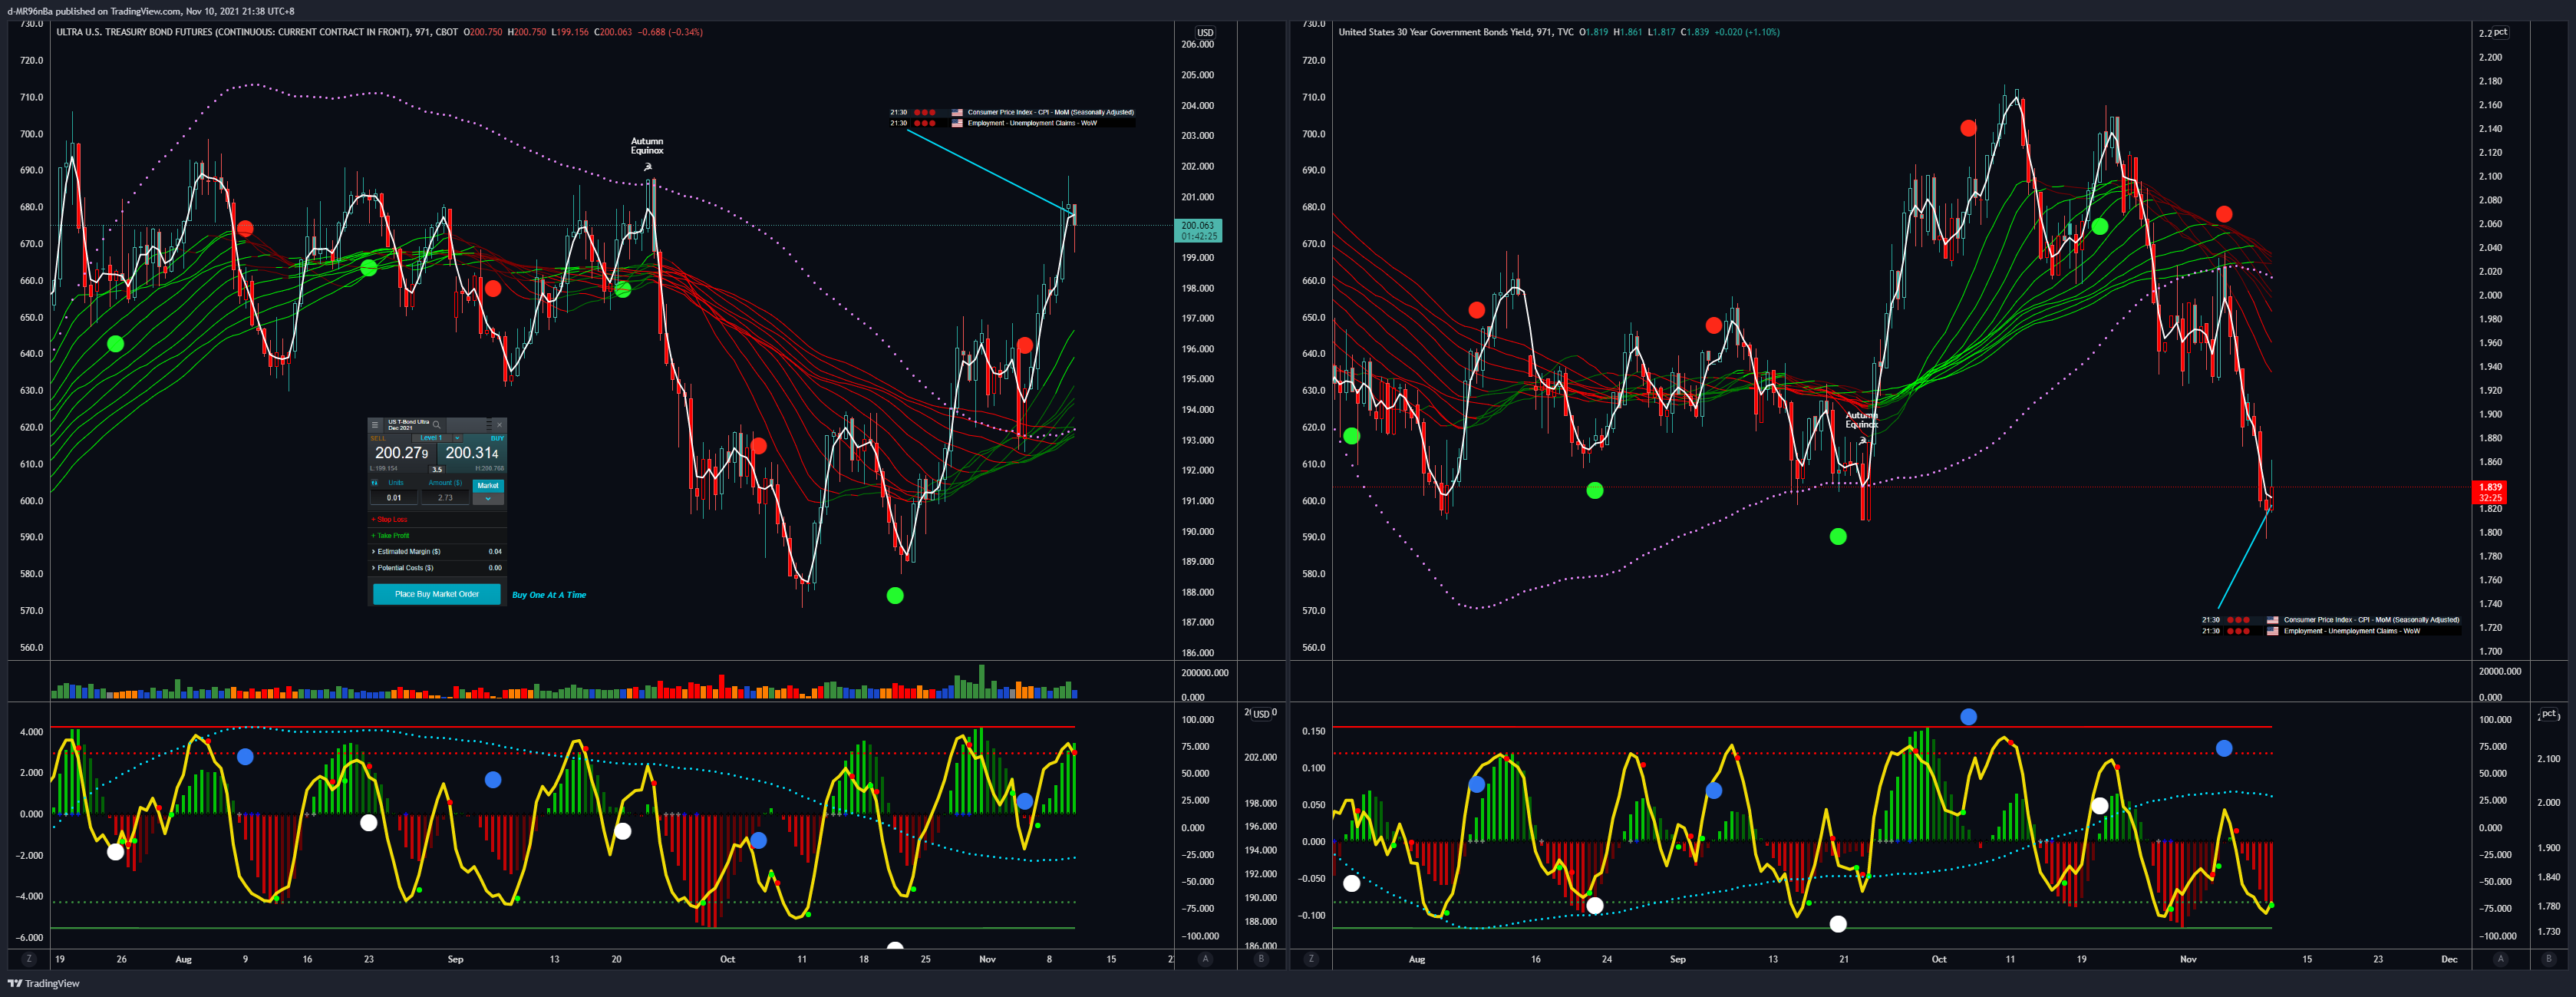This screenshot has width=2576, height=997.
Task: Click the Units input field
Action: point(394,498)
